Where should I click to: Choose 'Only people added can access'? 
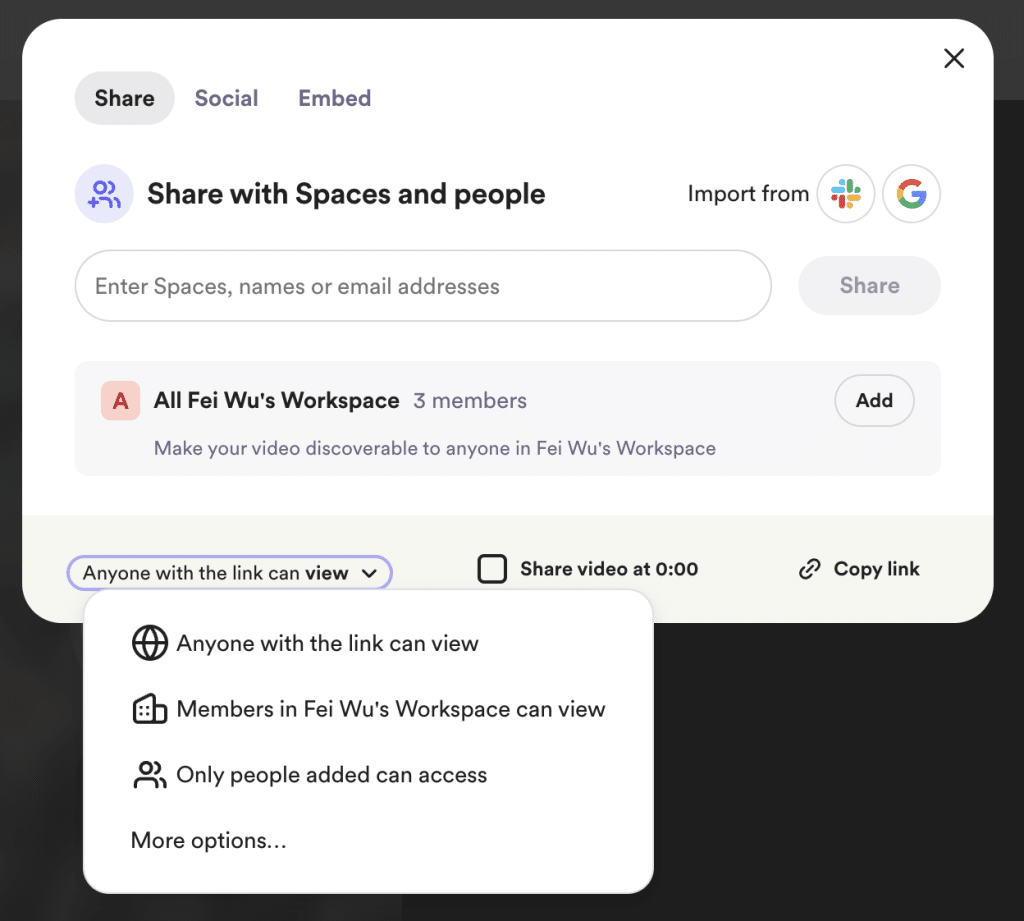pyautogui.click(x=331, y=775)
